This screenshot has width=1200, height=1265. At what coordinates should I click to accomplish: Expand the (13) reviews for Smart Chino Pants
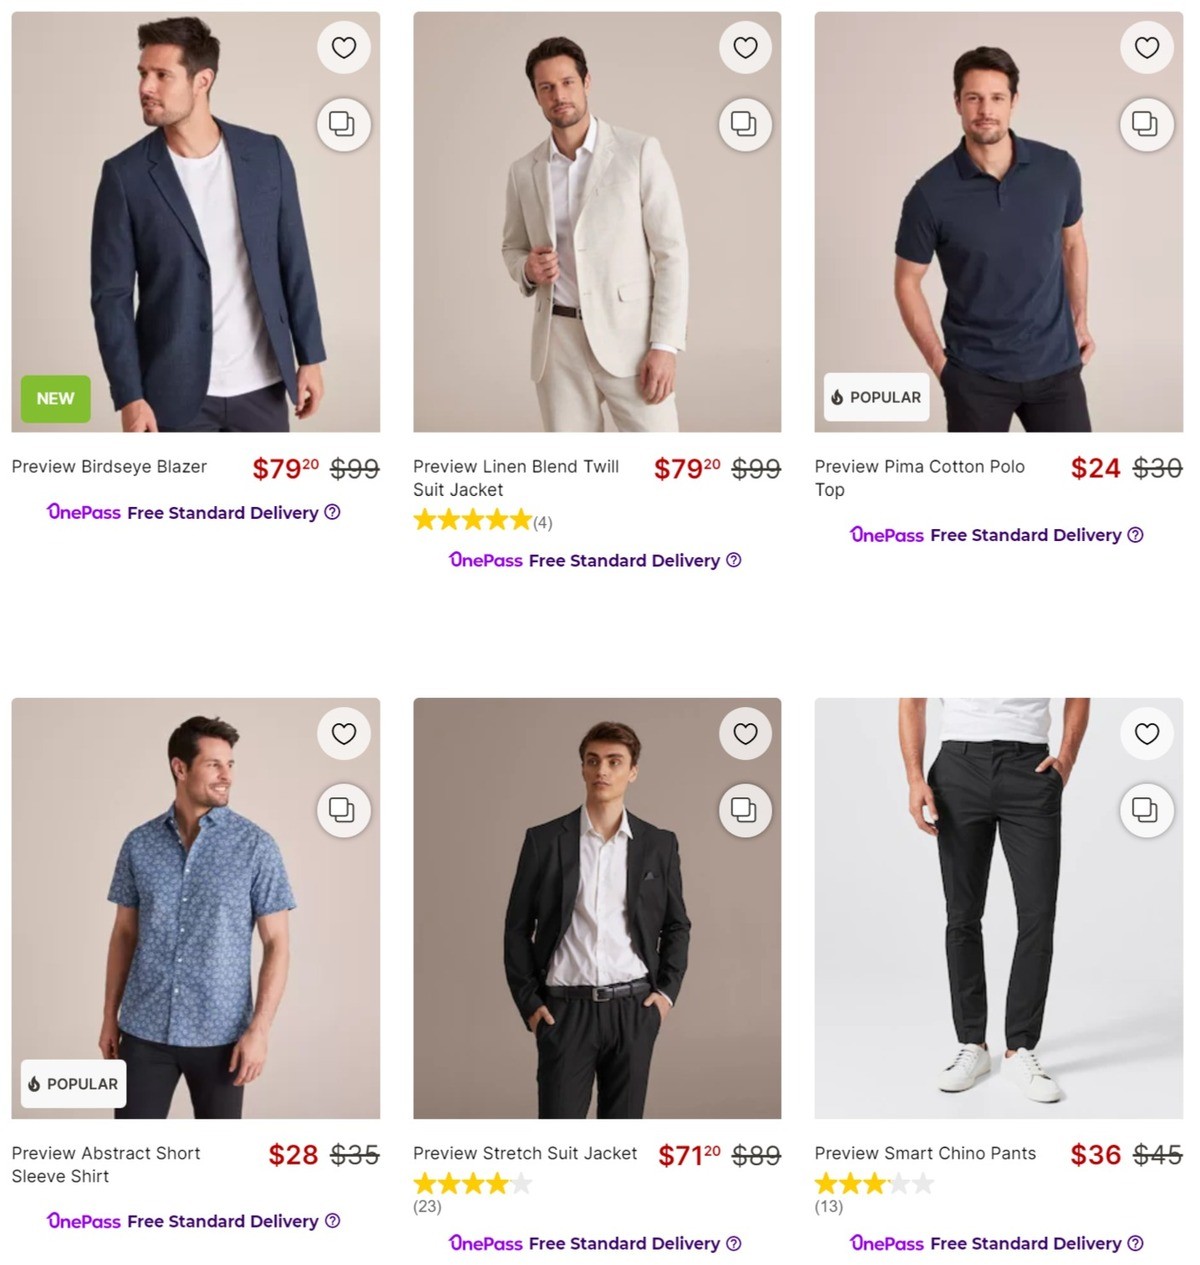tap(828, 1206)
